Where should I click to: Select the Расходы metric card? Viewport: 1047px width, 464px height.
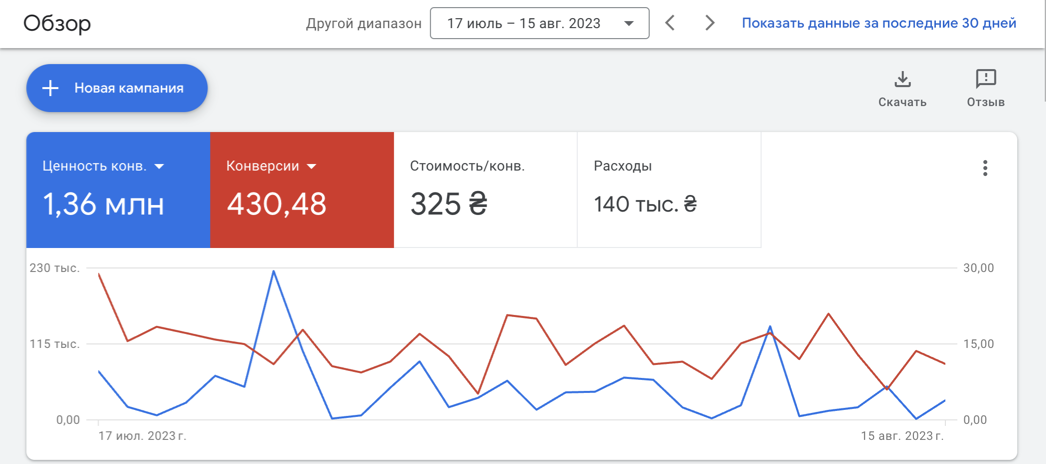tap(669, 190)
